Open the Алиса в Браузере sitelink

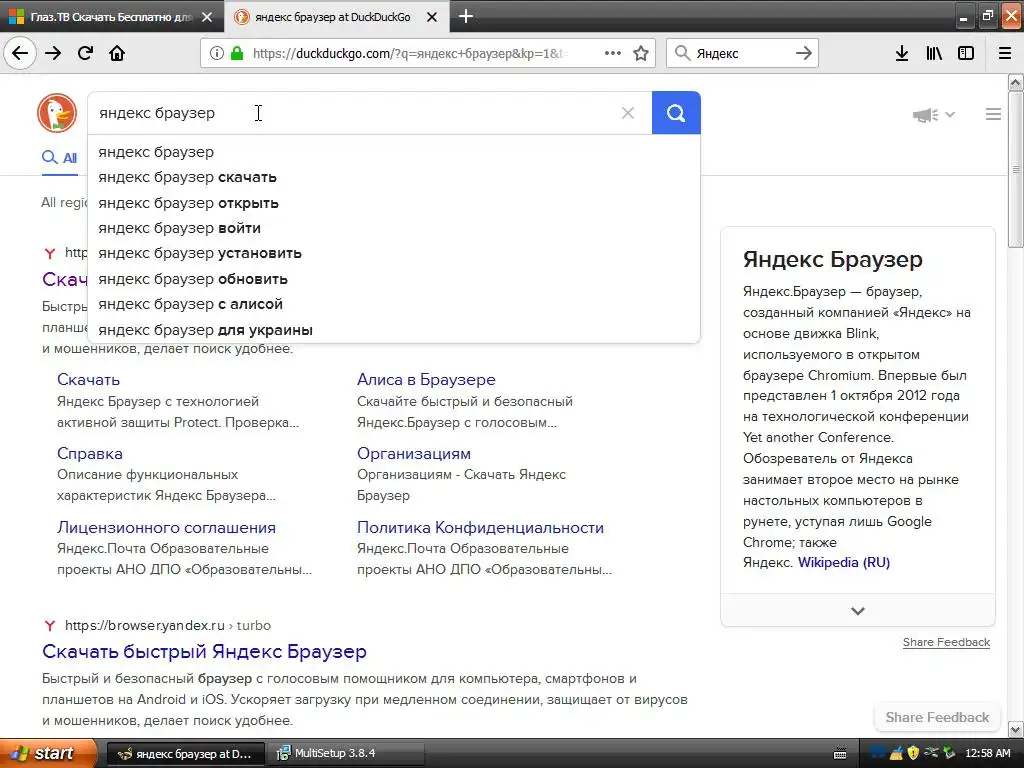[x=426, y=379]
